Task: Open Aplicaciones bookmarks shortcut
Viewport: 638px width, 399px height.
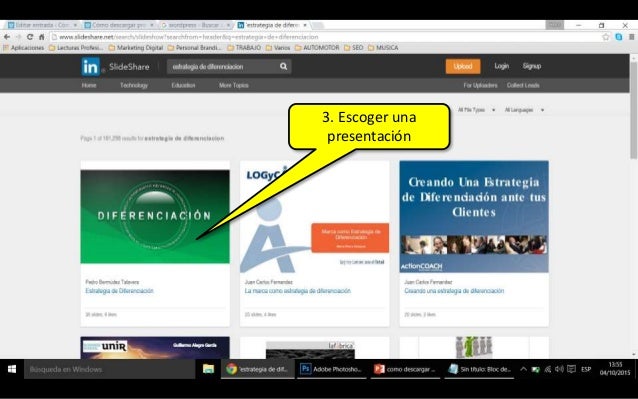Action: point(23,48)
